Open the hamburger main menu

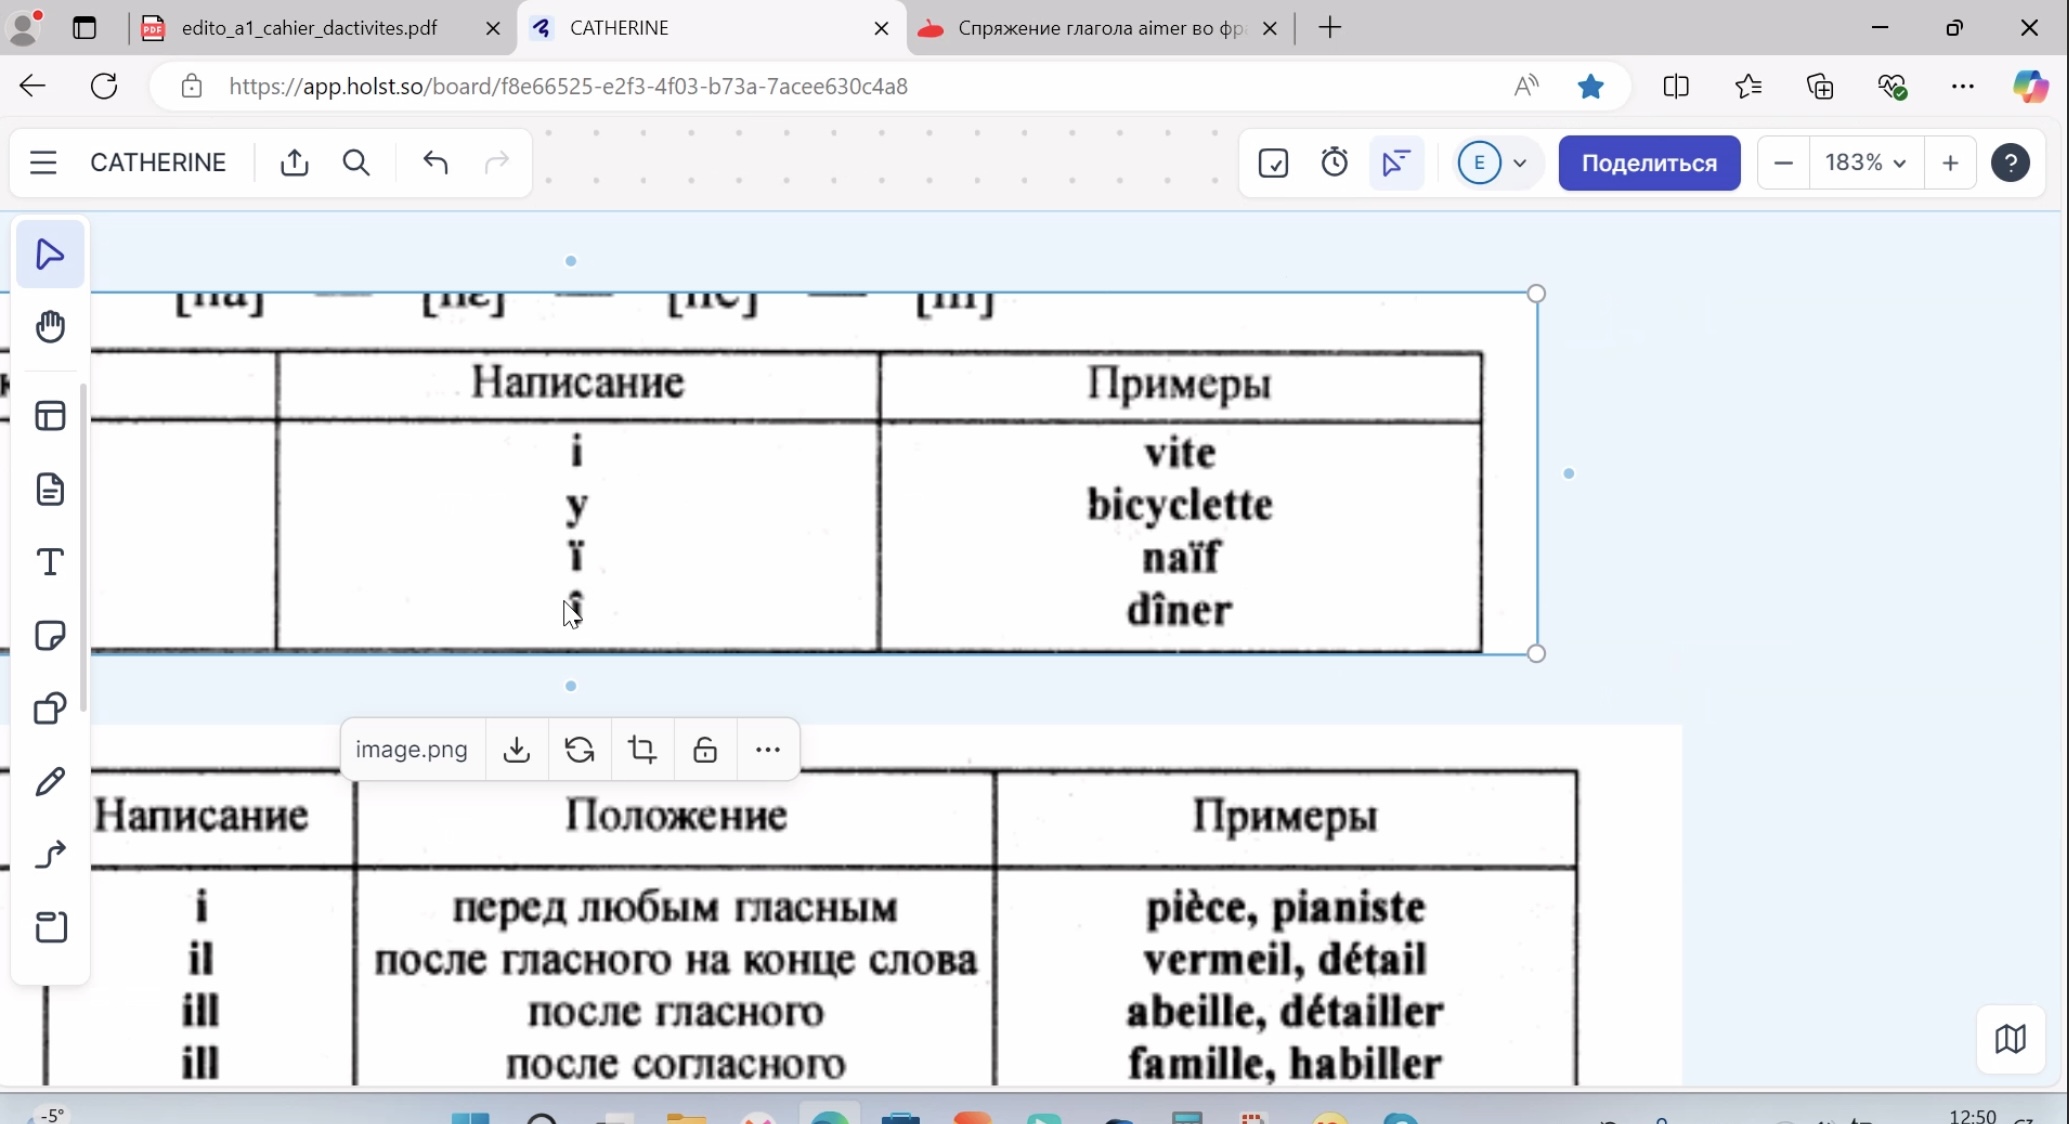[x=43, y=163]
